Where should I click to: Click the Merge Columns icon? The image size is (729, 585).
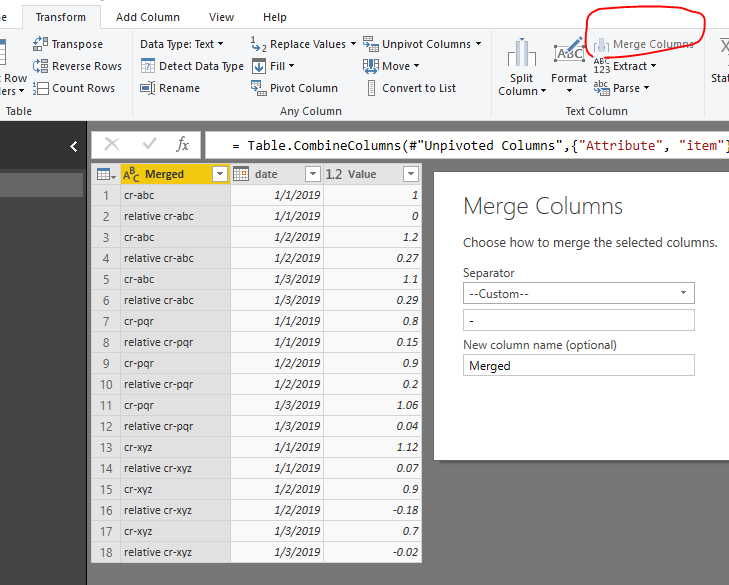tap(601, 45)
